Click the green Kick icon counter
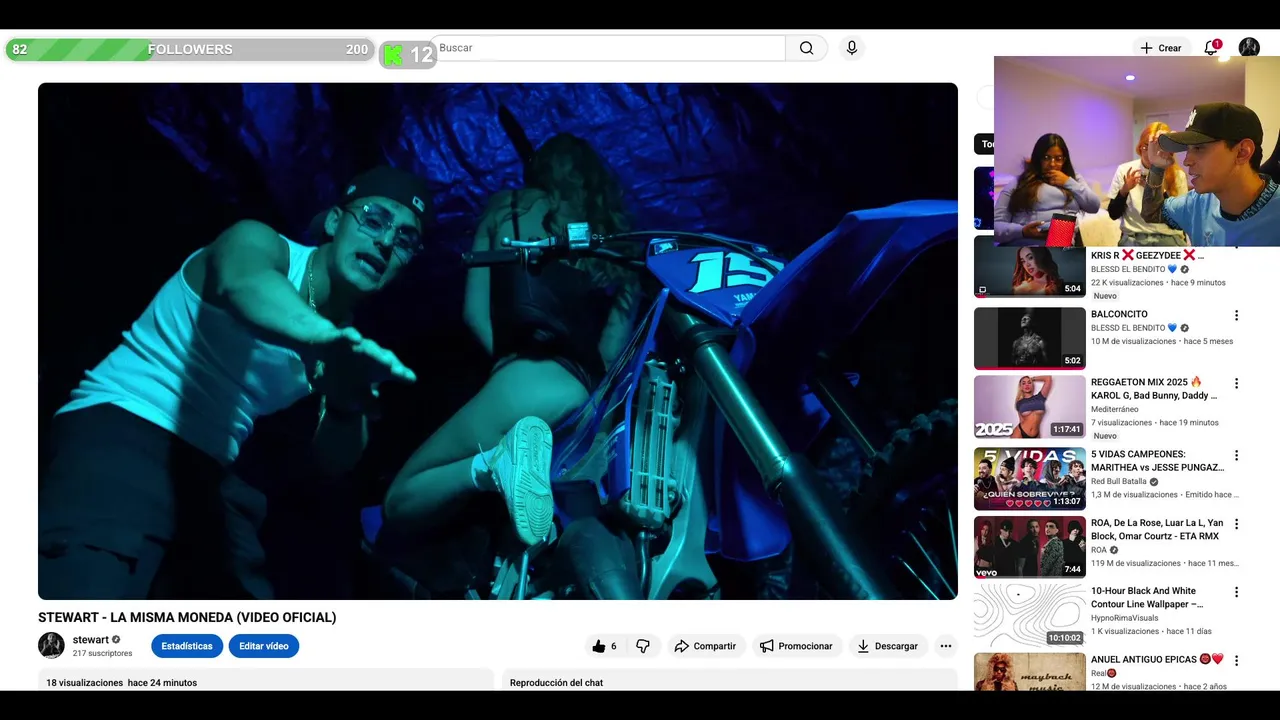Viewport: 1280px width, 720px height. [x=408, y=54]
